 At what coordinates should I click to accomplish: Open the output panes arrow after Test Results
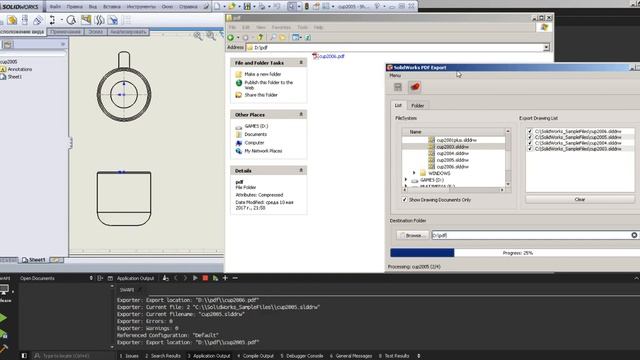click(419, 356)
